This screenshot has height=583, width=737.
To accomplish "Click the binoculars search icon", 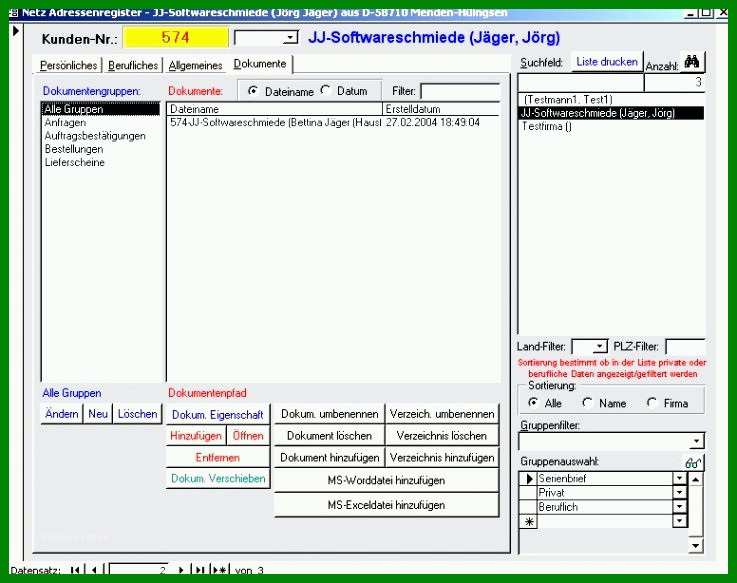I will (x=692, y=62).
